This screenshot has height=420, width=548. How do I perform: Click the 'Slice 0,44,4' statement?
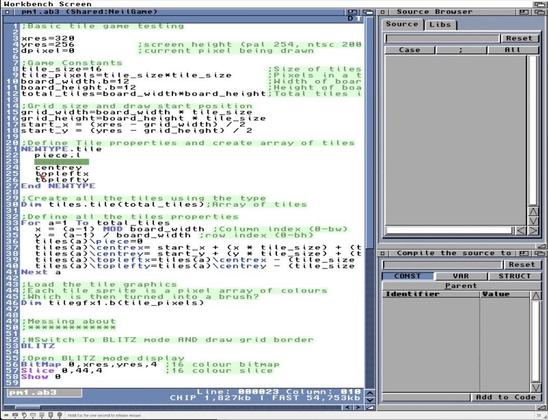coord(62,370)
